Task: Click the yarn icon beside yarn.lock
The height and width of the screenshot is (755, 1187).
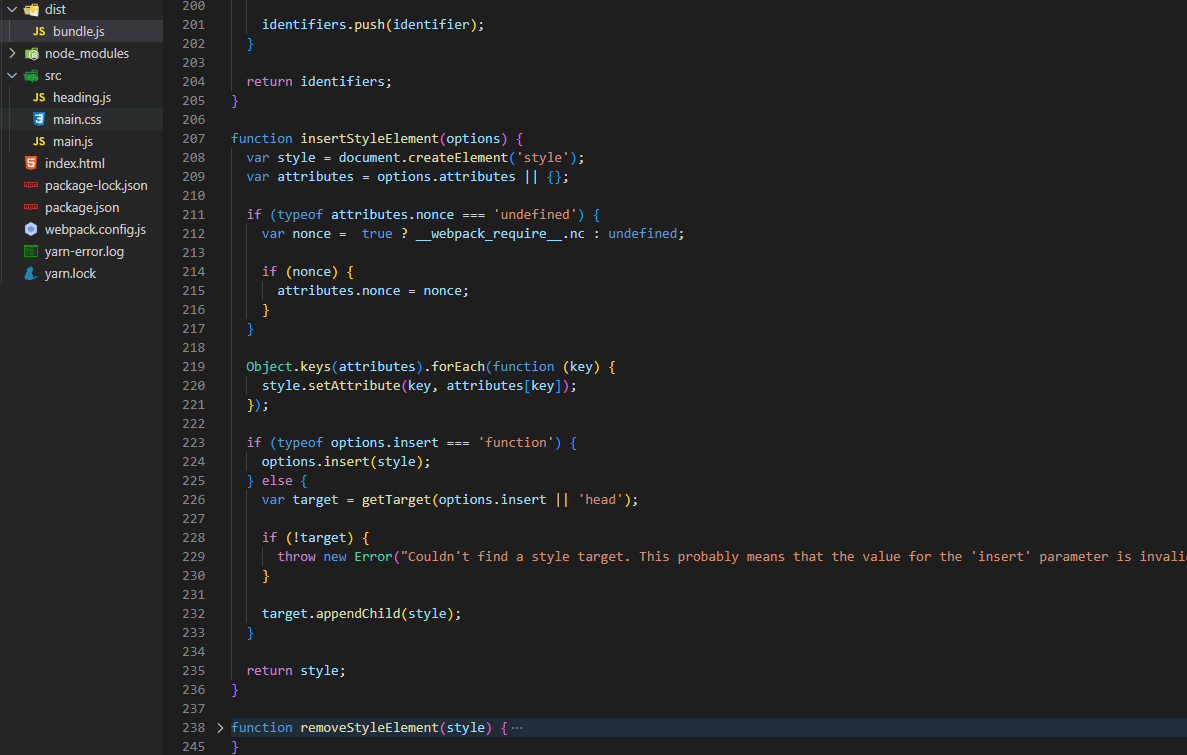Action: [x=31, y=273]
